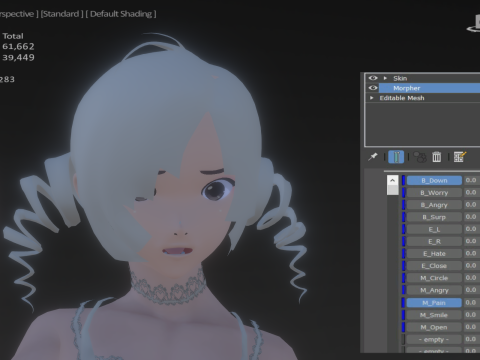
Task: Click channel list scroll up arrow
Action: click(x=392, y=180)
